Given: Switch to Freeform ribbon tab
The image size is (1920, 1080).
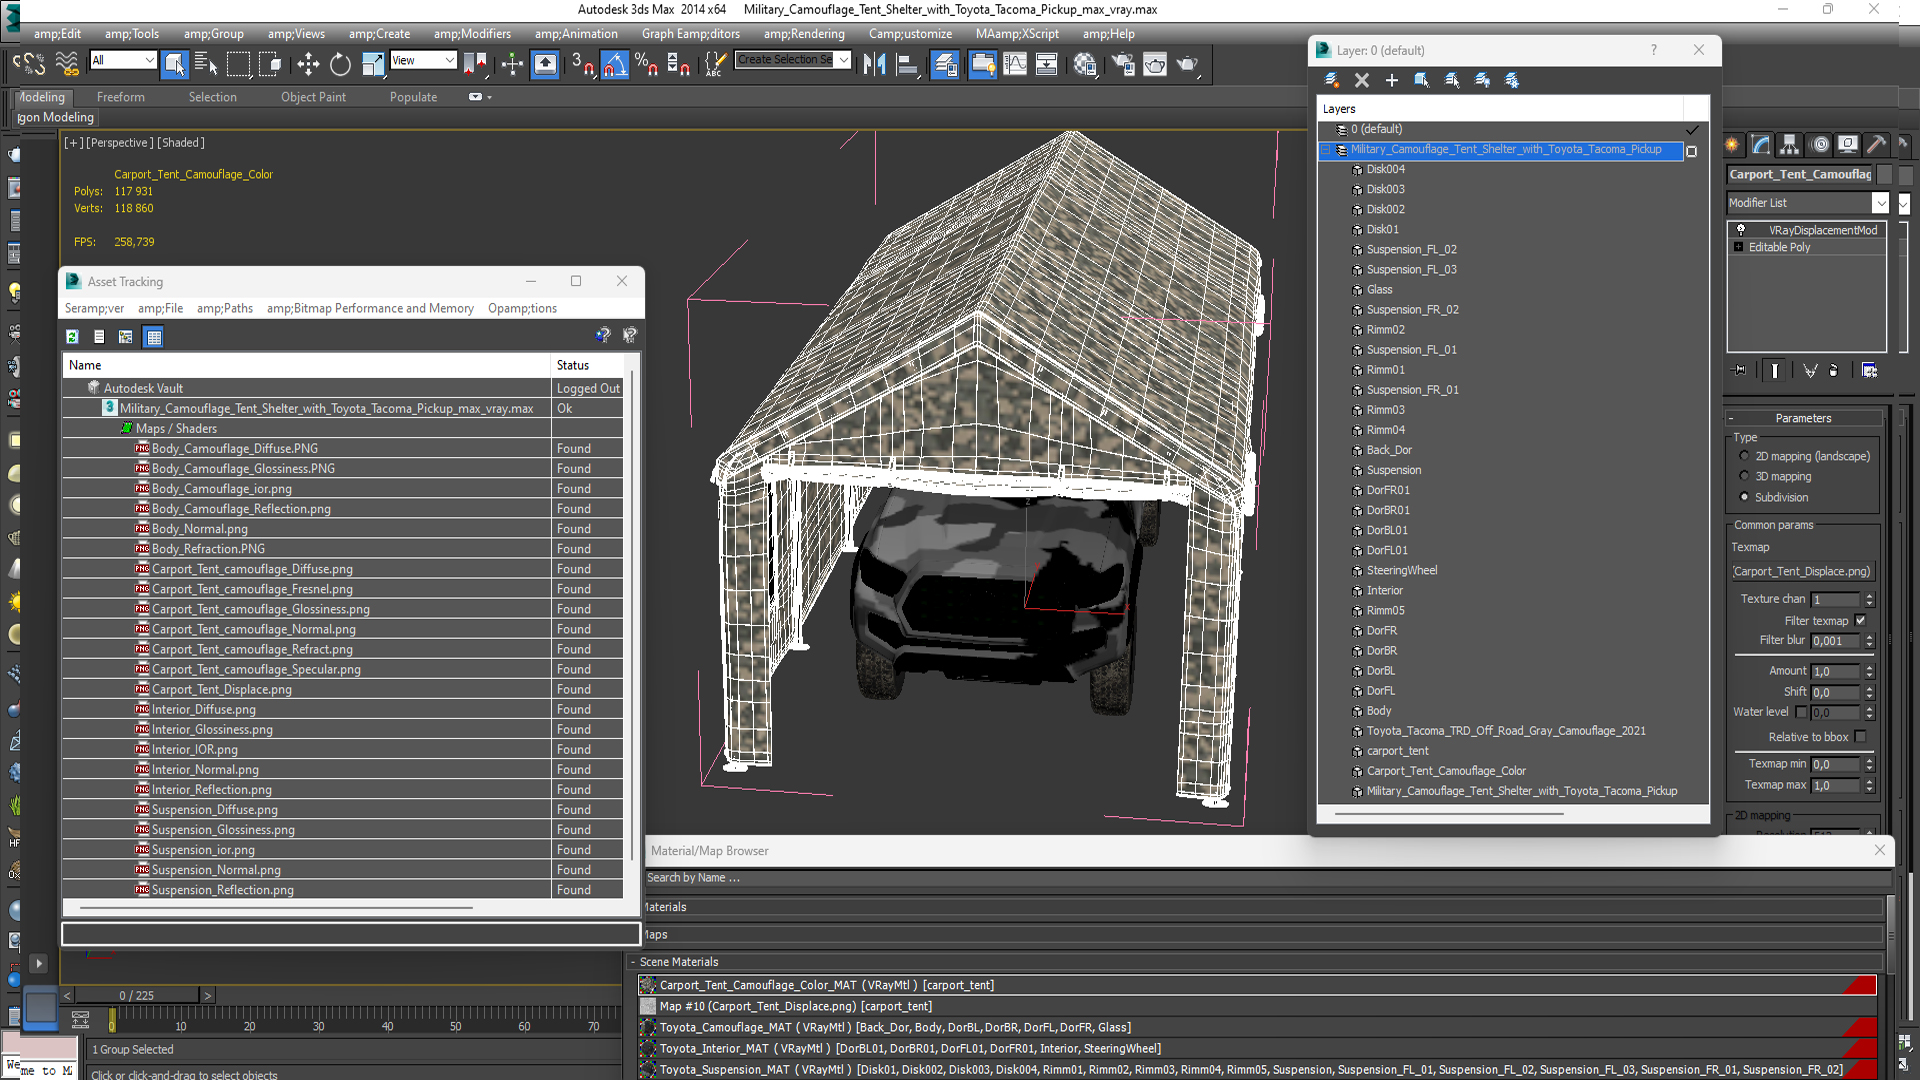Looking at the screenshot, I should pos(121,97).
